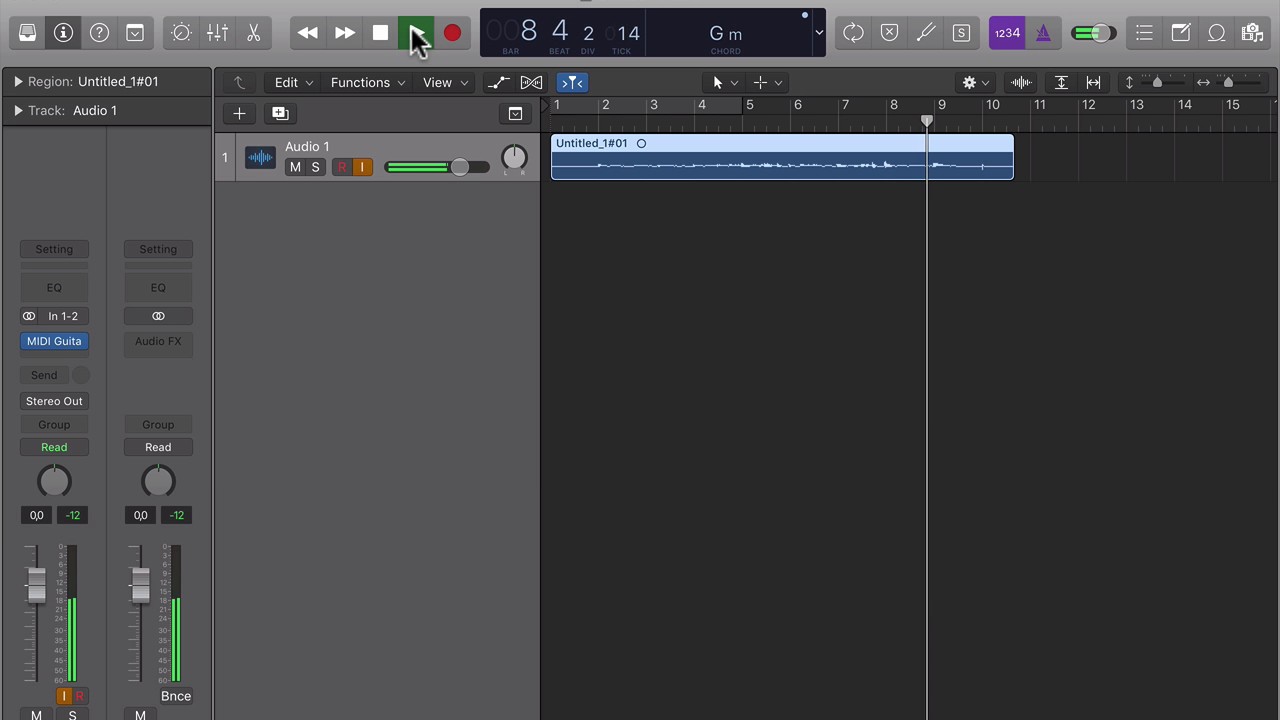Open the Library panel
The height and width of the screenshot is (720, 1280).
click(x=28, y=33)
